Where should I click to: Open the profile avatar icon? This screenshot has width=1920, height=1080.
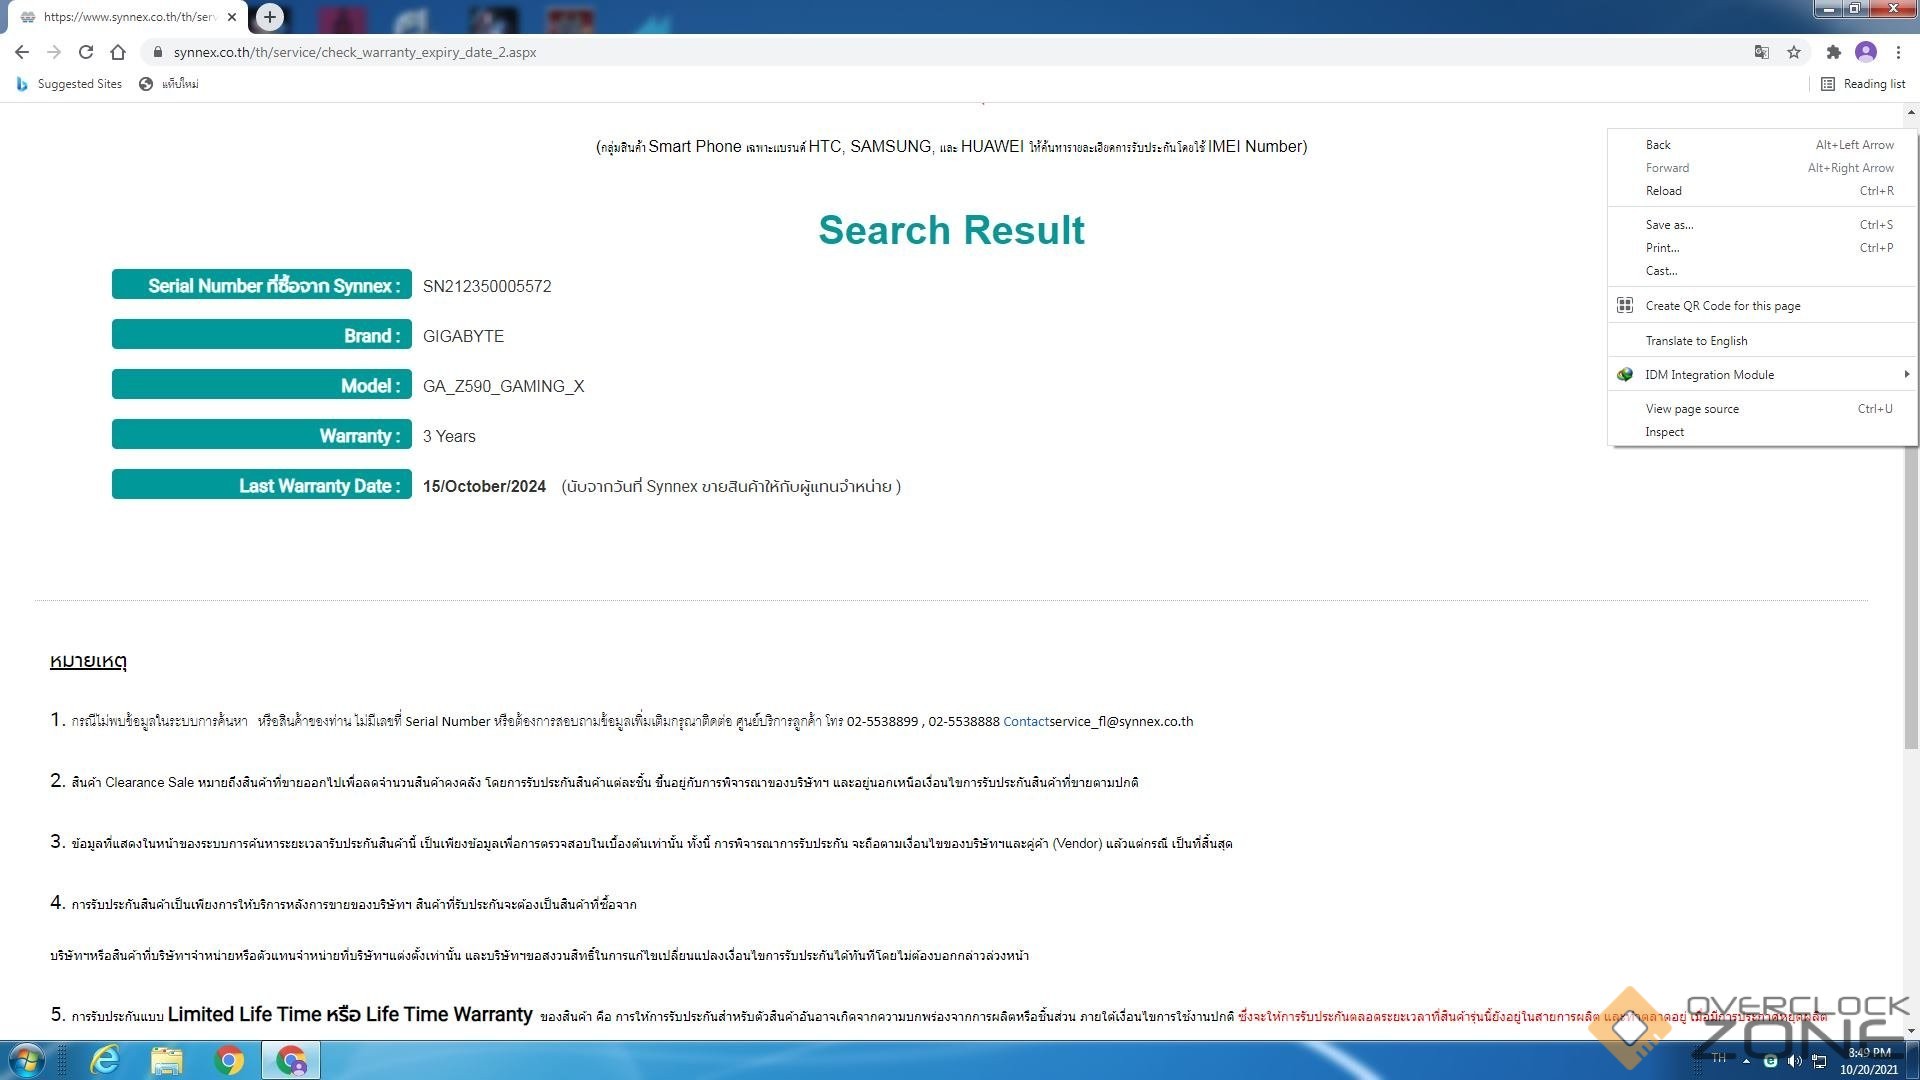pyautogui.click(x=1866, y=52)
